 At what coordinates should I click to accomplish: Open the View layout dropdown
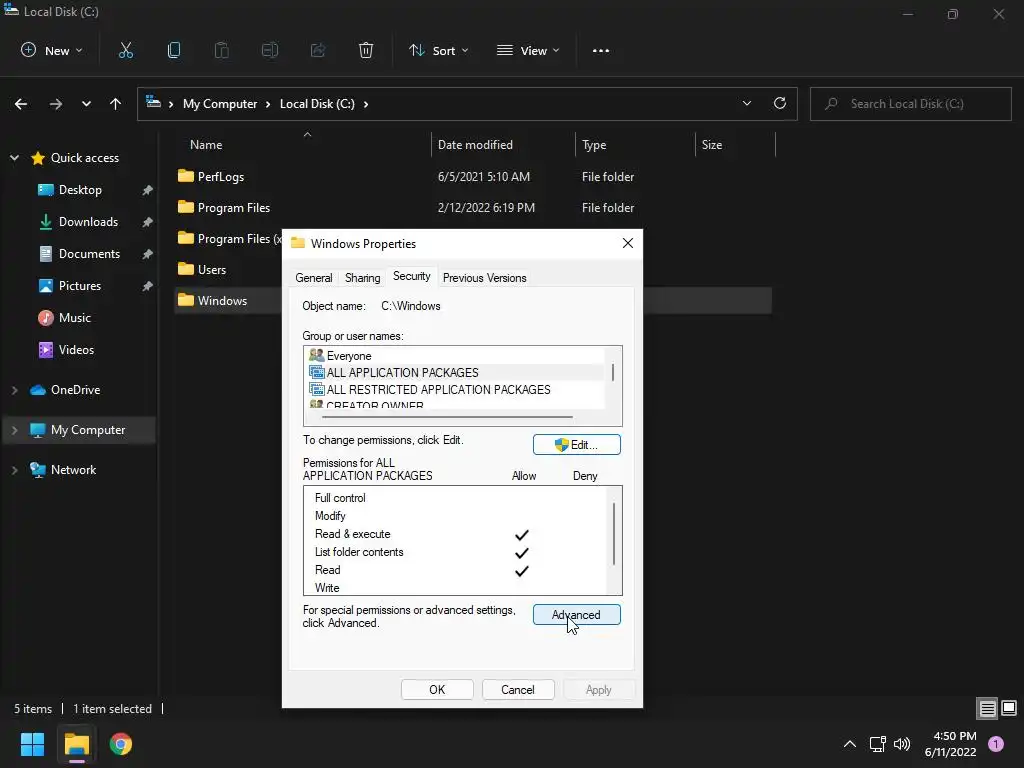coord(528,50)
